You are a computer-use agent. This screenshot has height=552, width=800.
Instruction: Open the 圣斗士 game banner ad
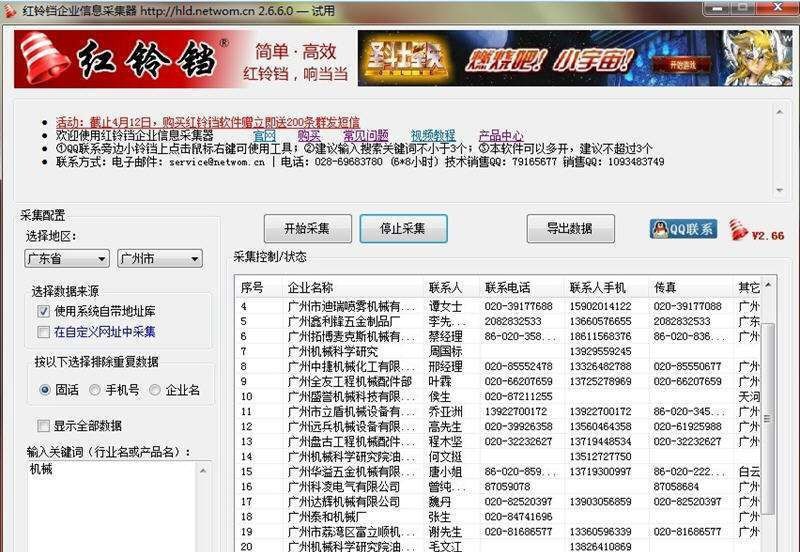pos(574,58)
